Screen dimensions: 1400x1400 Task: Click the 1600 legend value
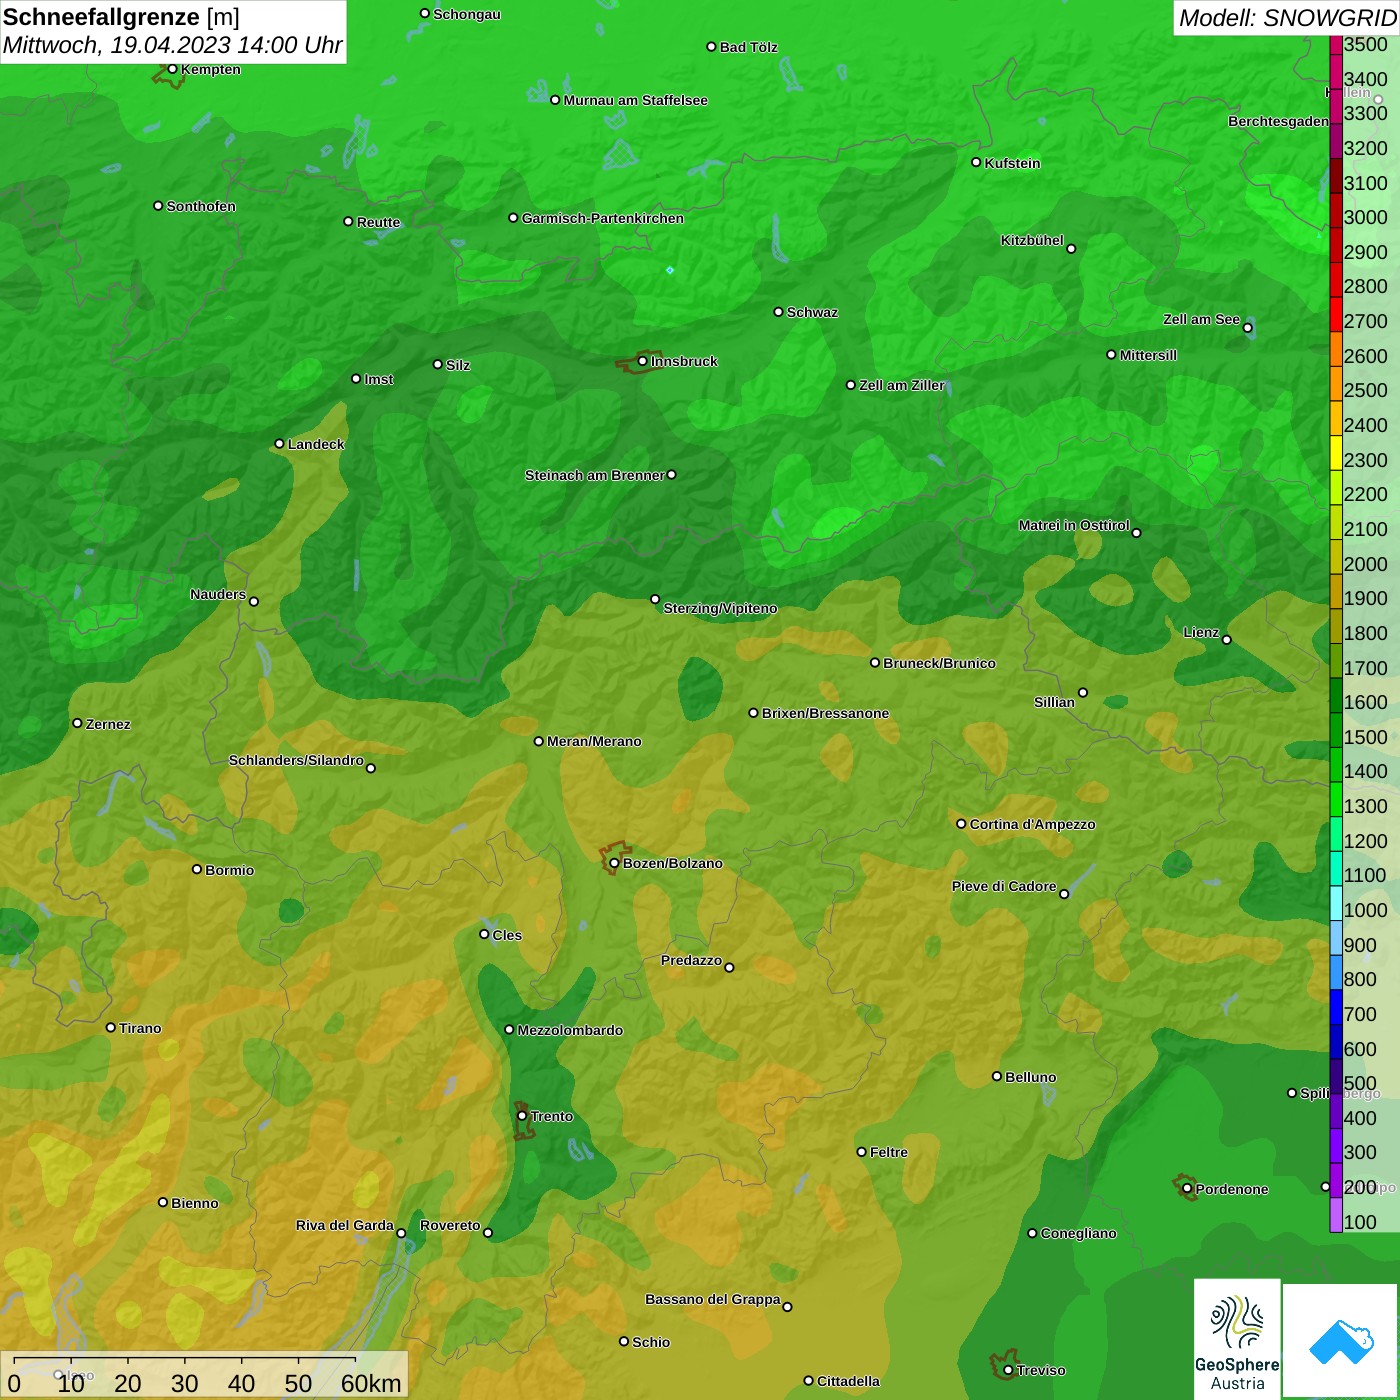point(1365,702)
